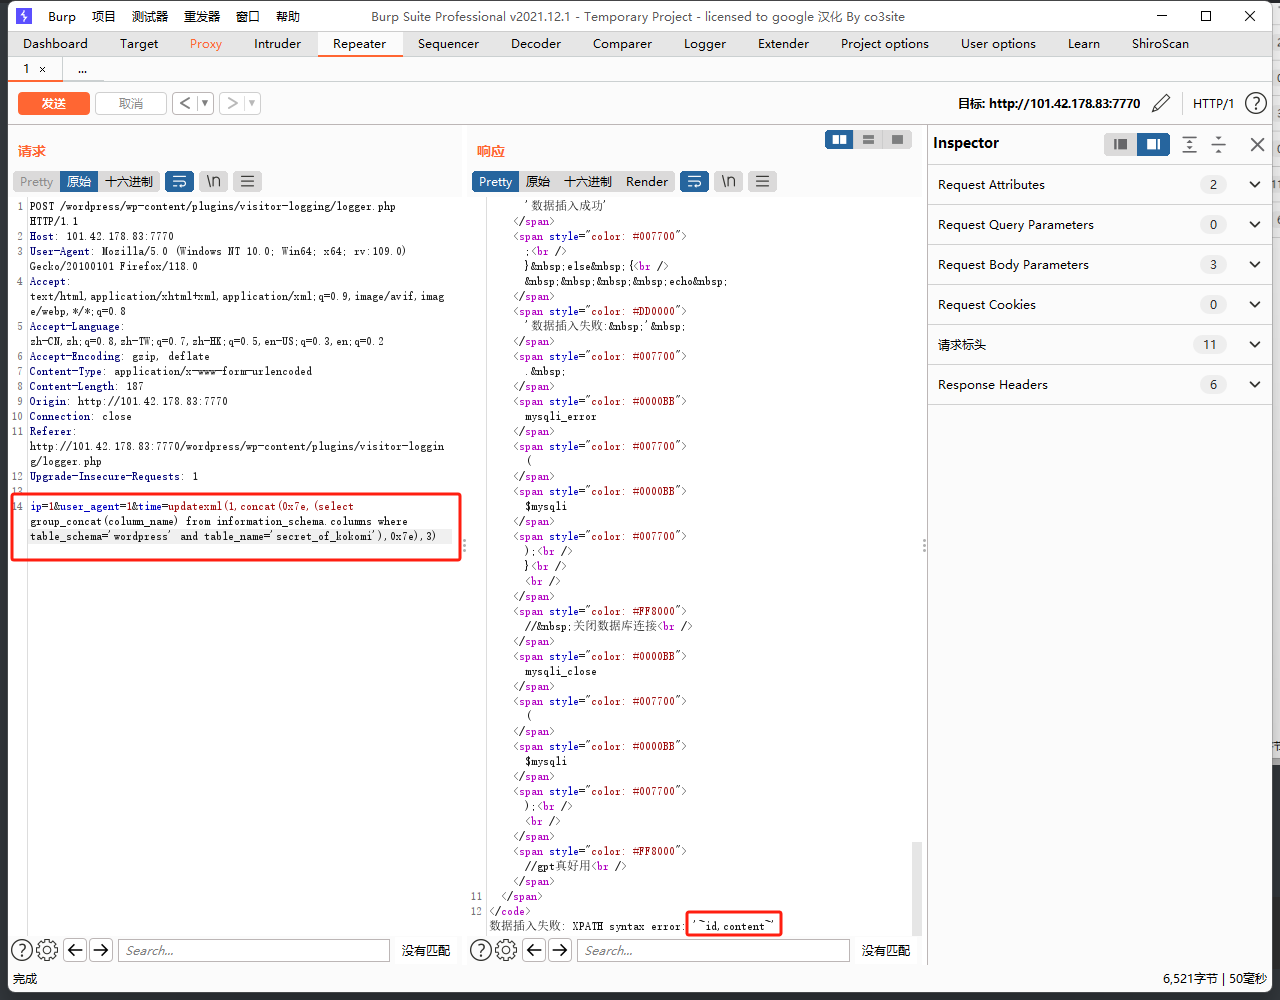Viewport: 1280px width, 1000px height.
Task: Select side-by-side split view layout icon
Action: tap(840, 140)
